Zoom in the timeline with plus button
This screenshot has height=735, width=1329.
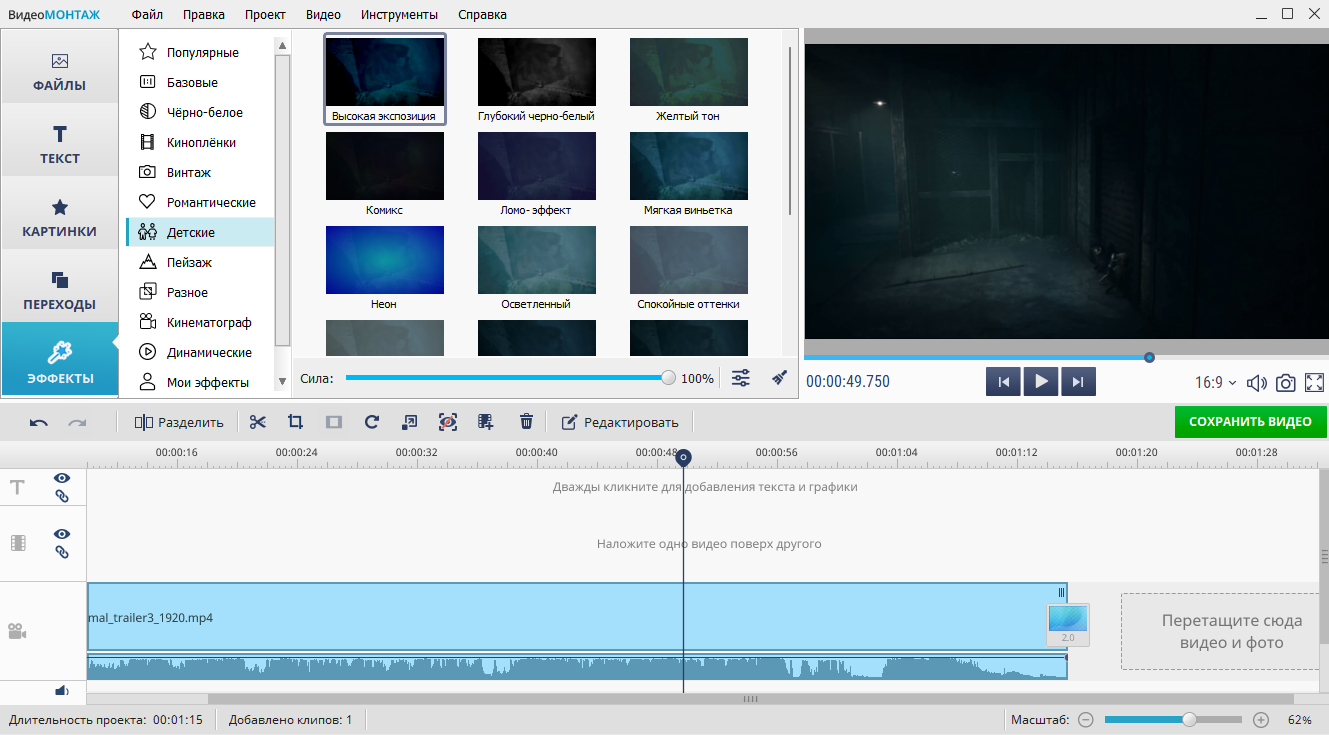coord(1261,720)
